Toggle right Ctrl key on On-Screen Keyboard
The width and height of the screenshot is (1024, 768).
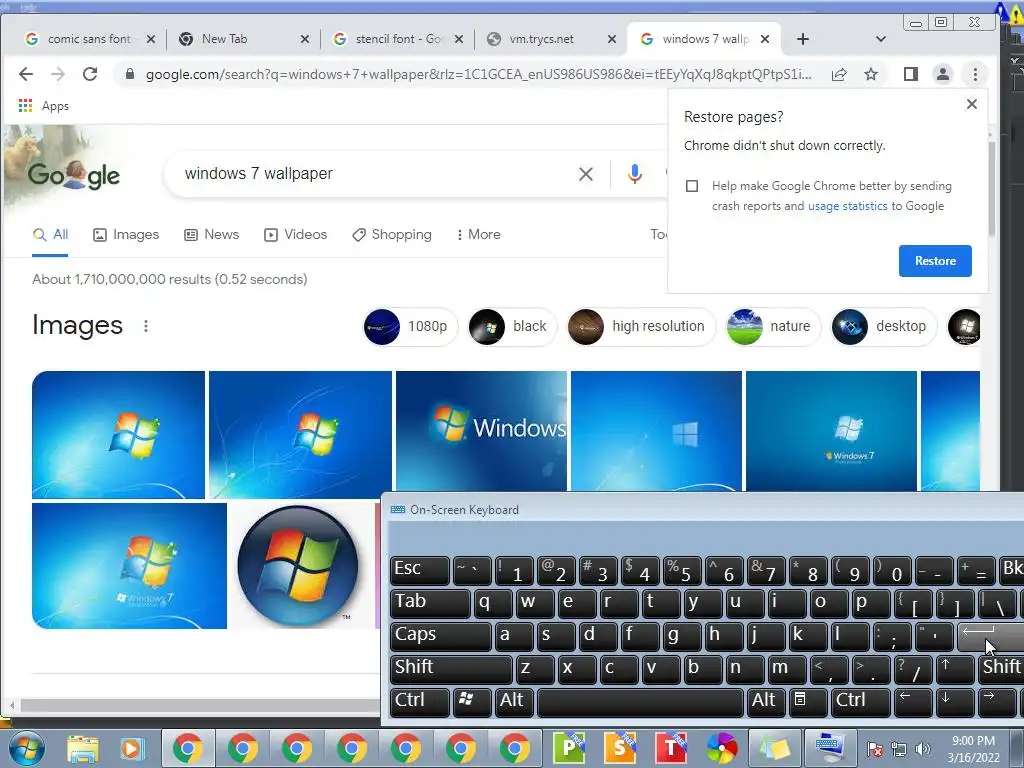861,702
